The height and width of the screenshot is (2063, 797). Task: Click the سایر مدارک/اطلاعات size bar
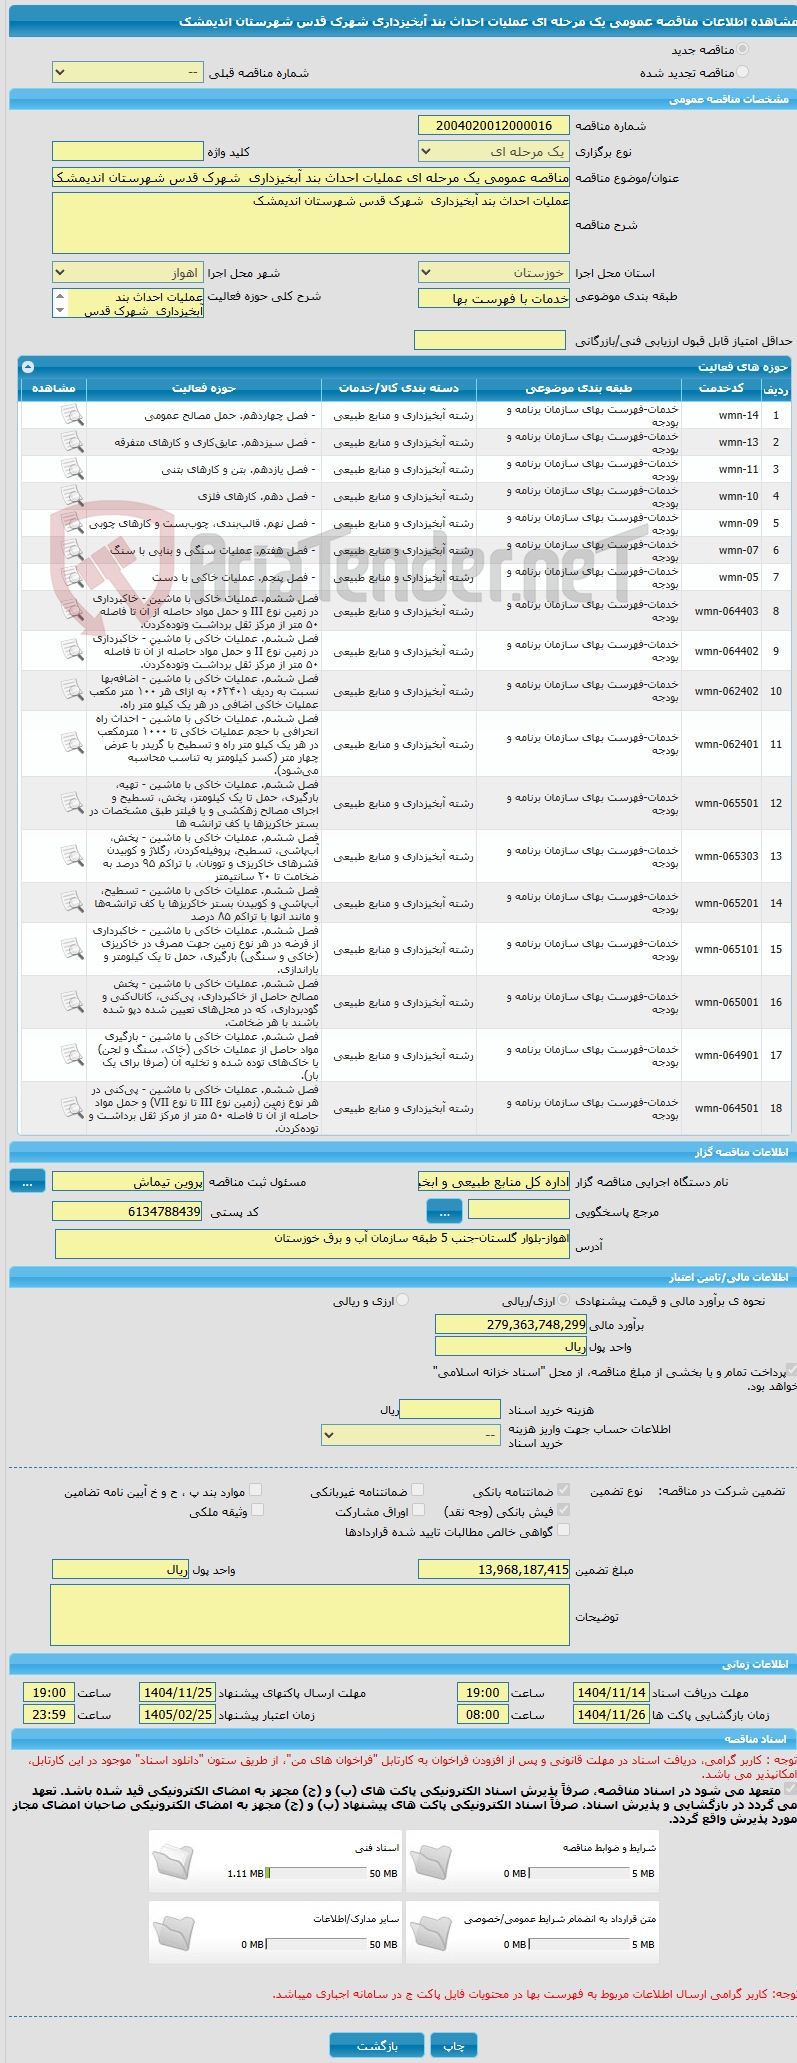click(x=317, y=1944)
